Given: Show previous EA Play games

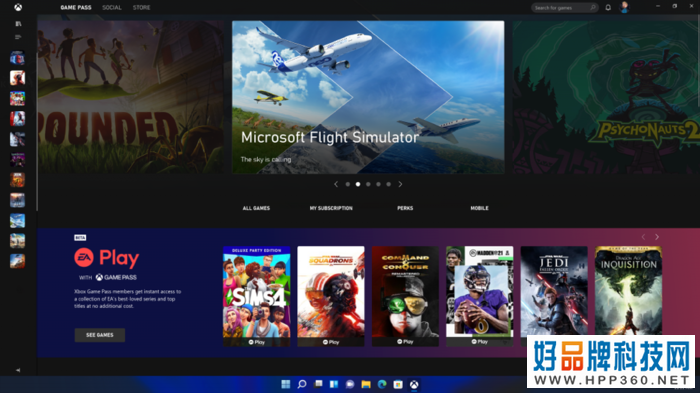Looking at the screenshot, I should tap(643, 237).
